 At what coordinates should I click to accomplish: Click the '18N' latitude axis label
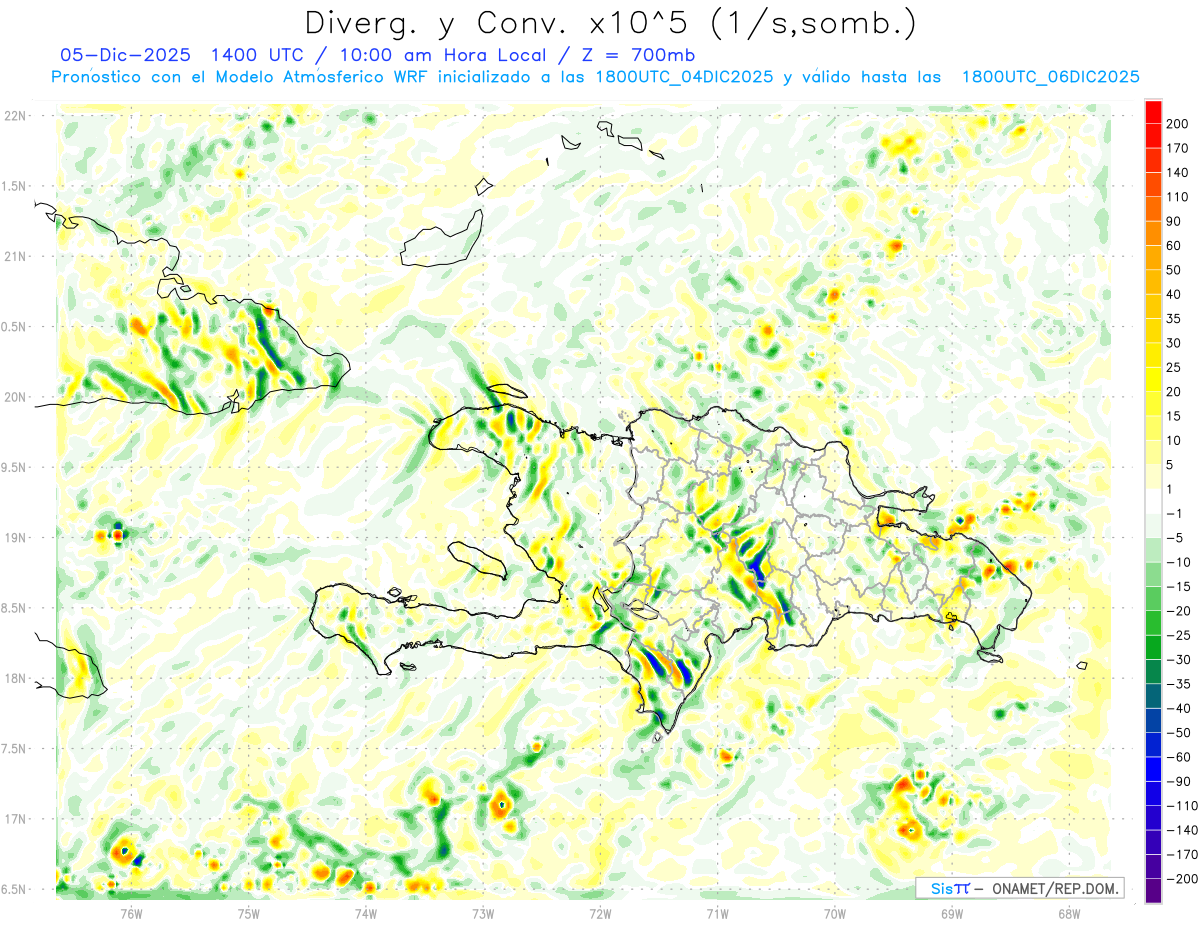click(15, 679)
